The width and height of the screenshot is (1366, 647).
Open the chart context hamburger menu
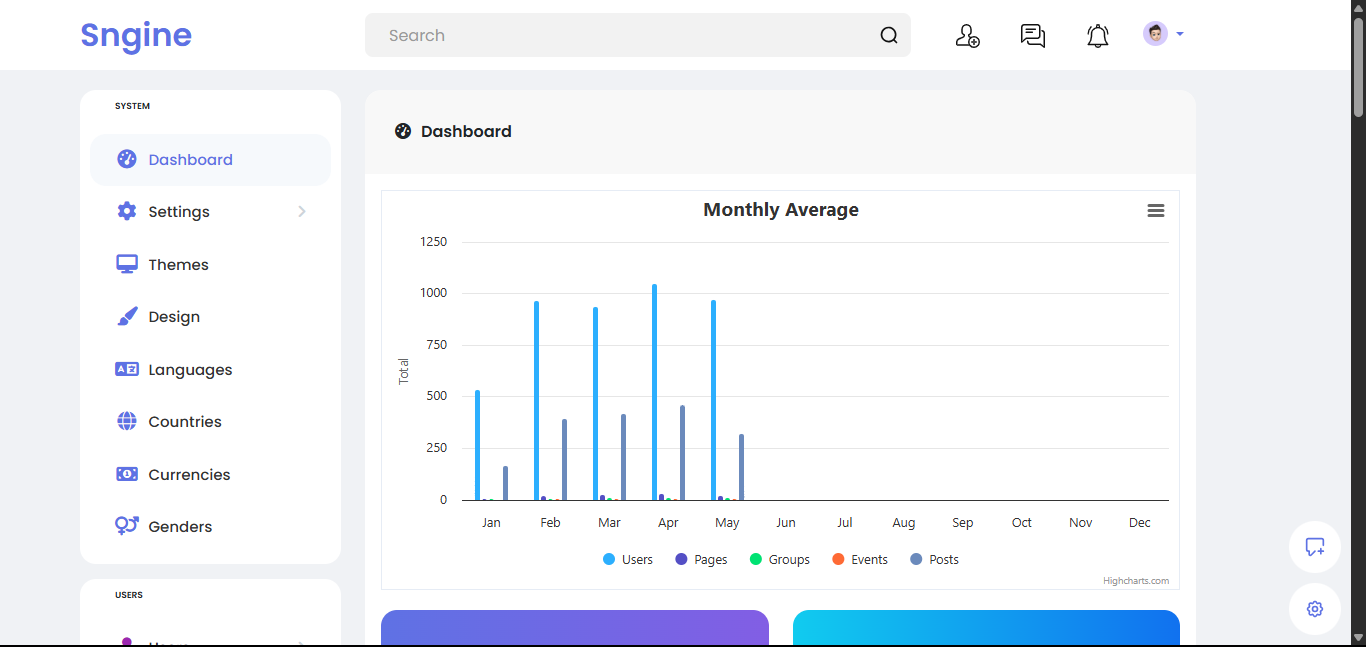[1156, 210]
